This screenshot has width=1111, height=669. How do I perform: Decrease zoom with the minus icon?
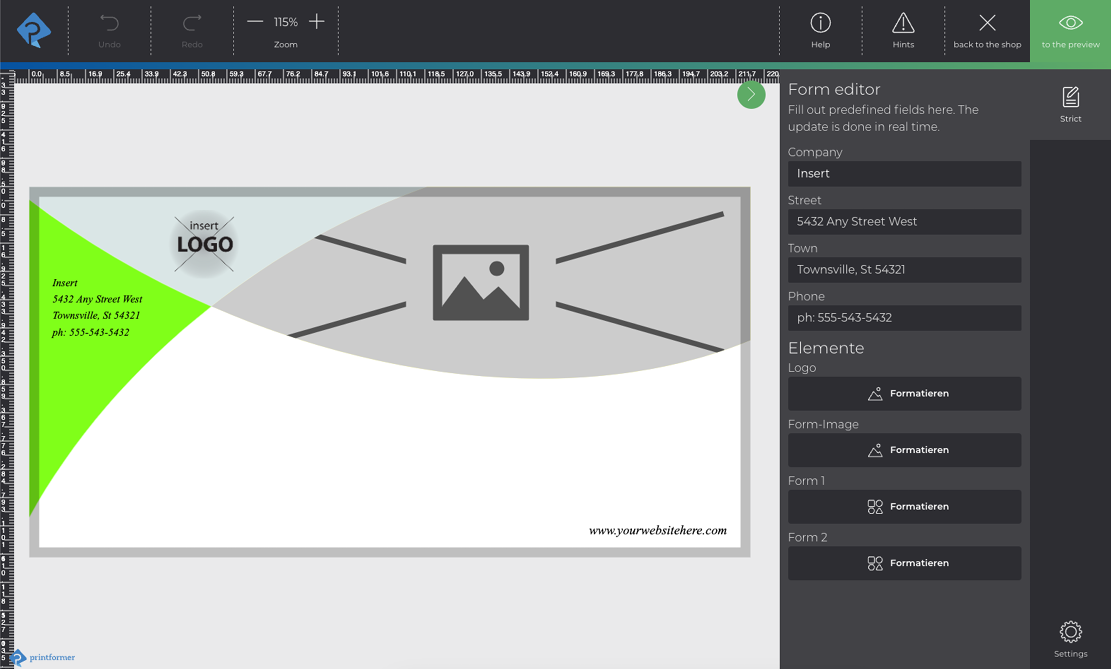click(255, 22)
